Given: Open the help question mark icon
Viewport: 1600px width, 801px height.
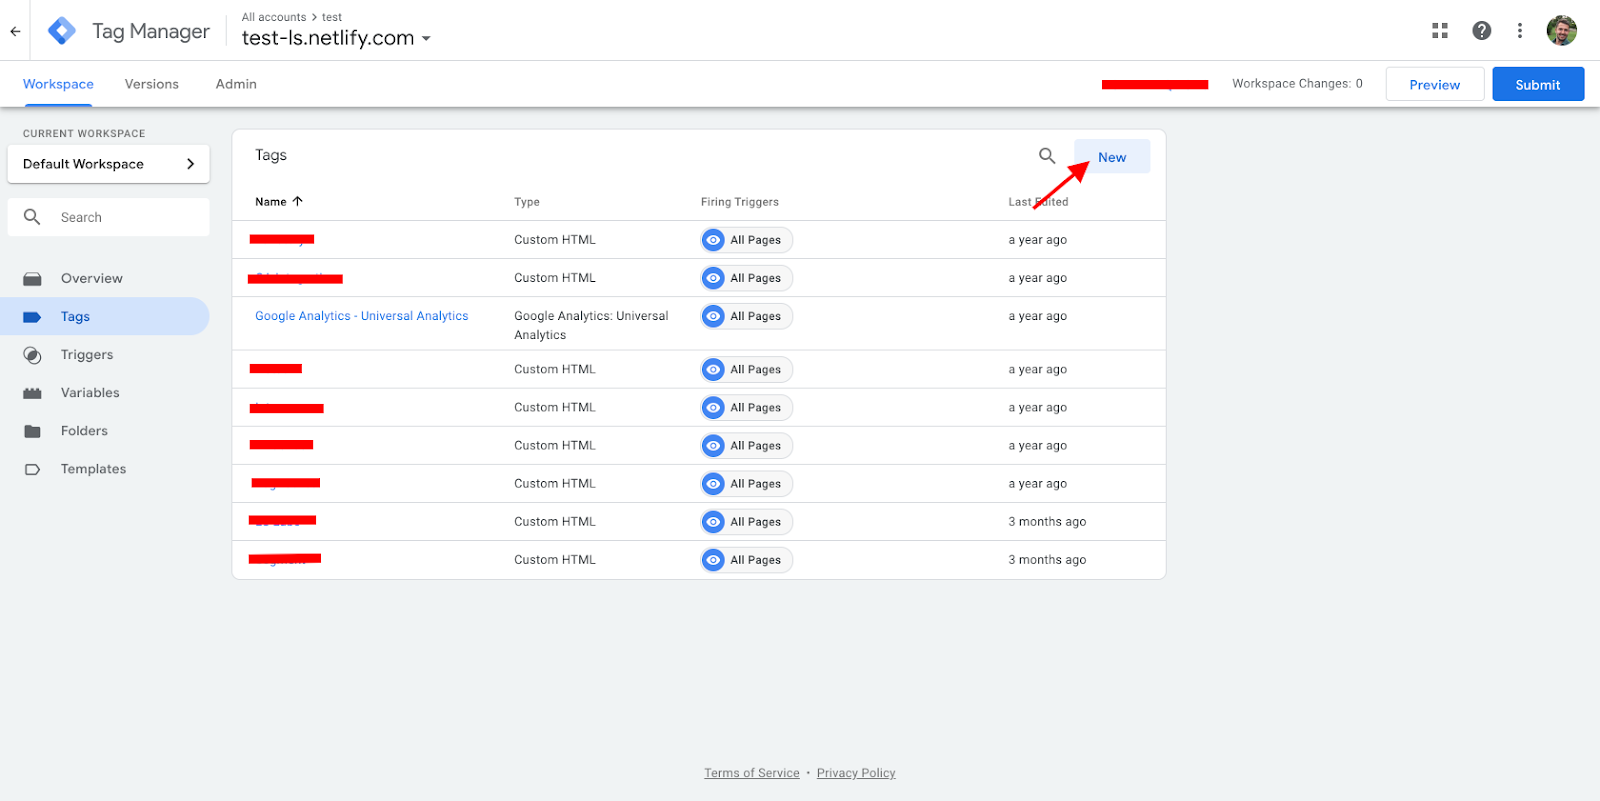Looking at the screenshot, I should [x=1482, y=31].
